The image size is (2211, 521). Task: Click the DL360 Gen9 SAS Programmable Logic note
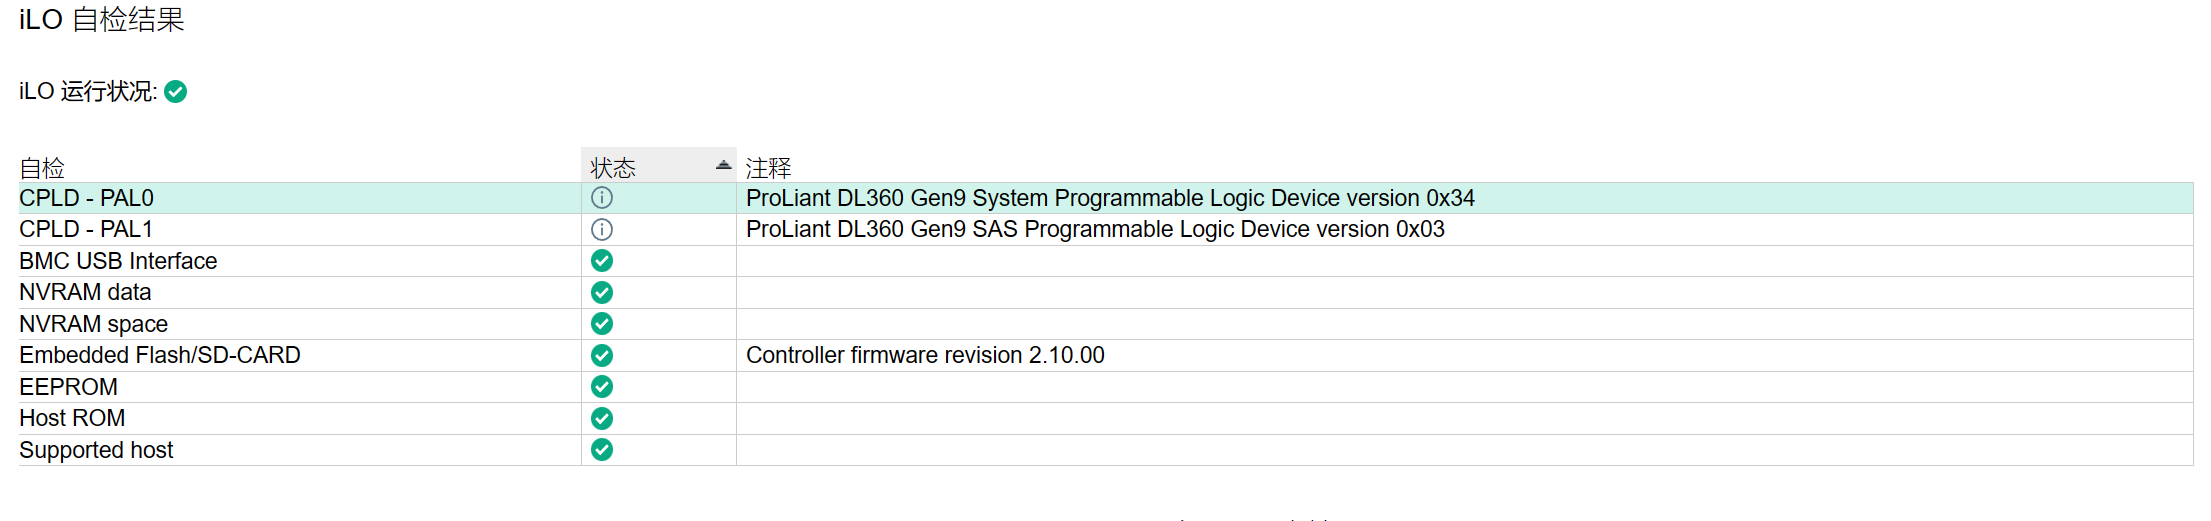1095,230
